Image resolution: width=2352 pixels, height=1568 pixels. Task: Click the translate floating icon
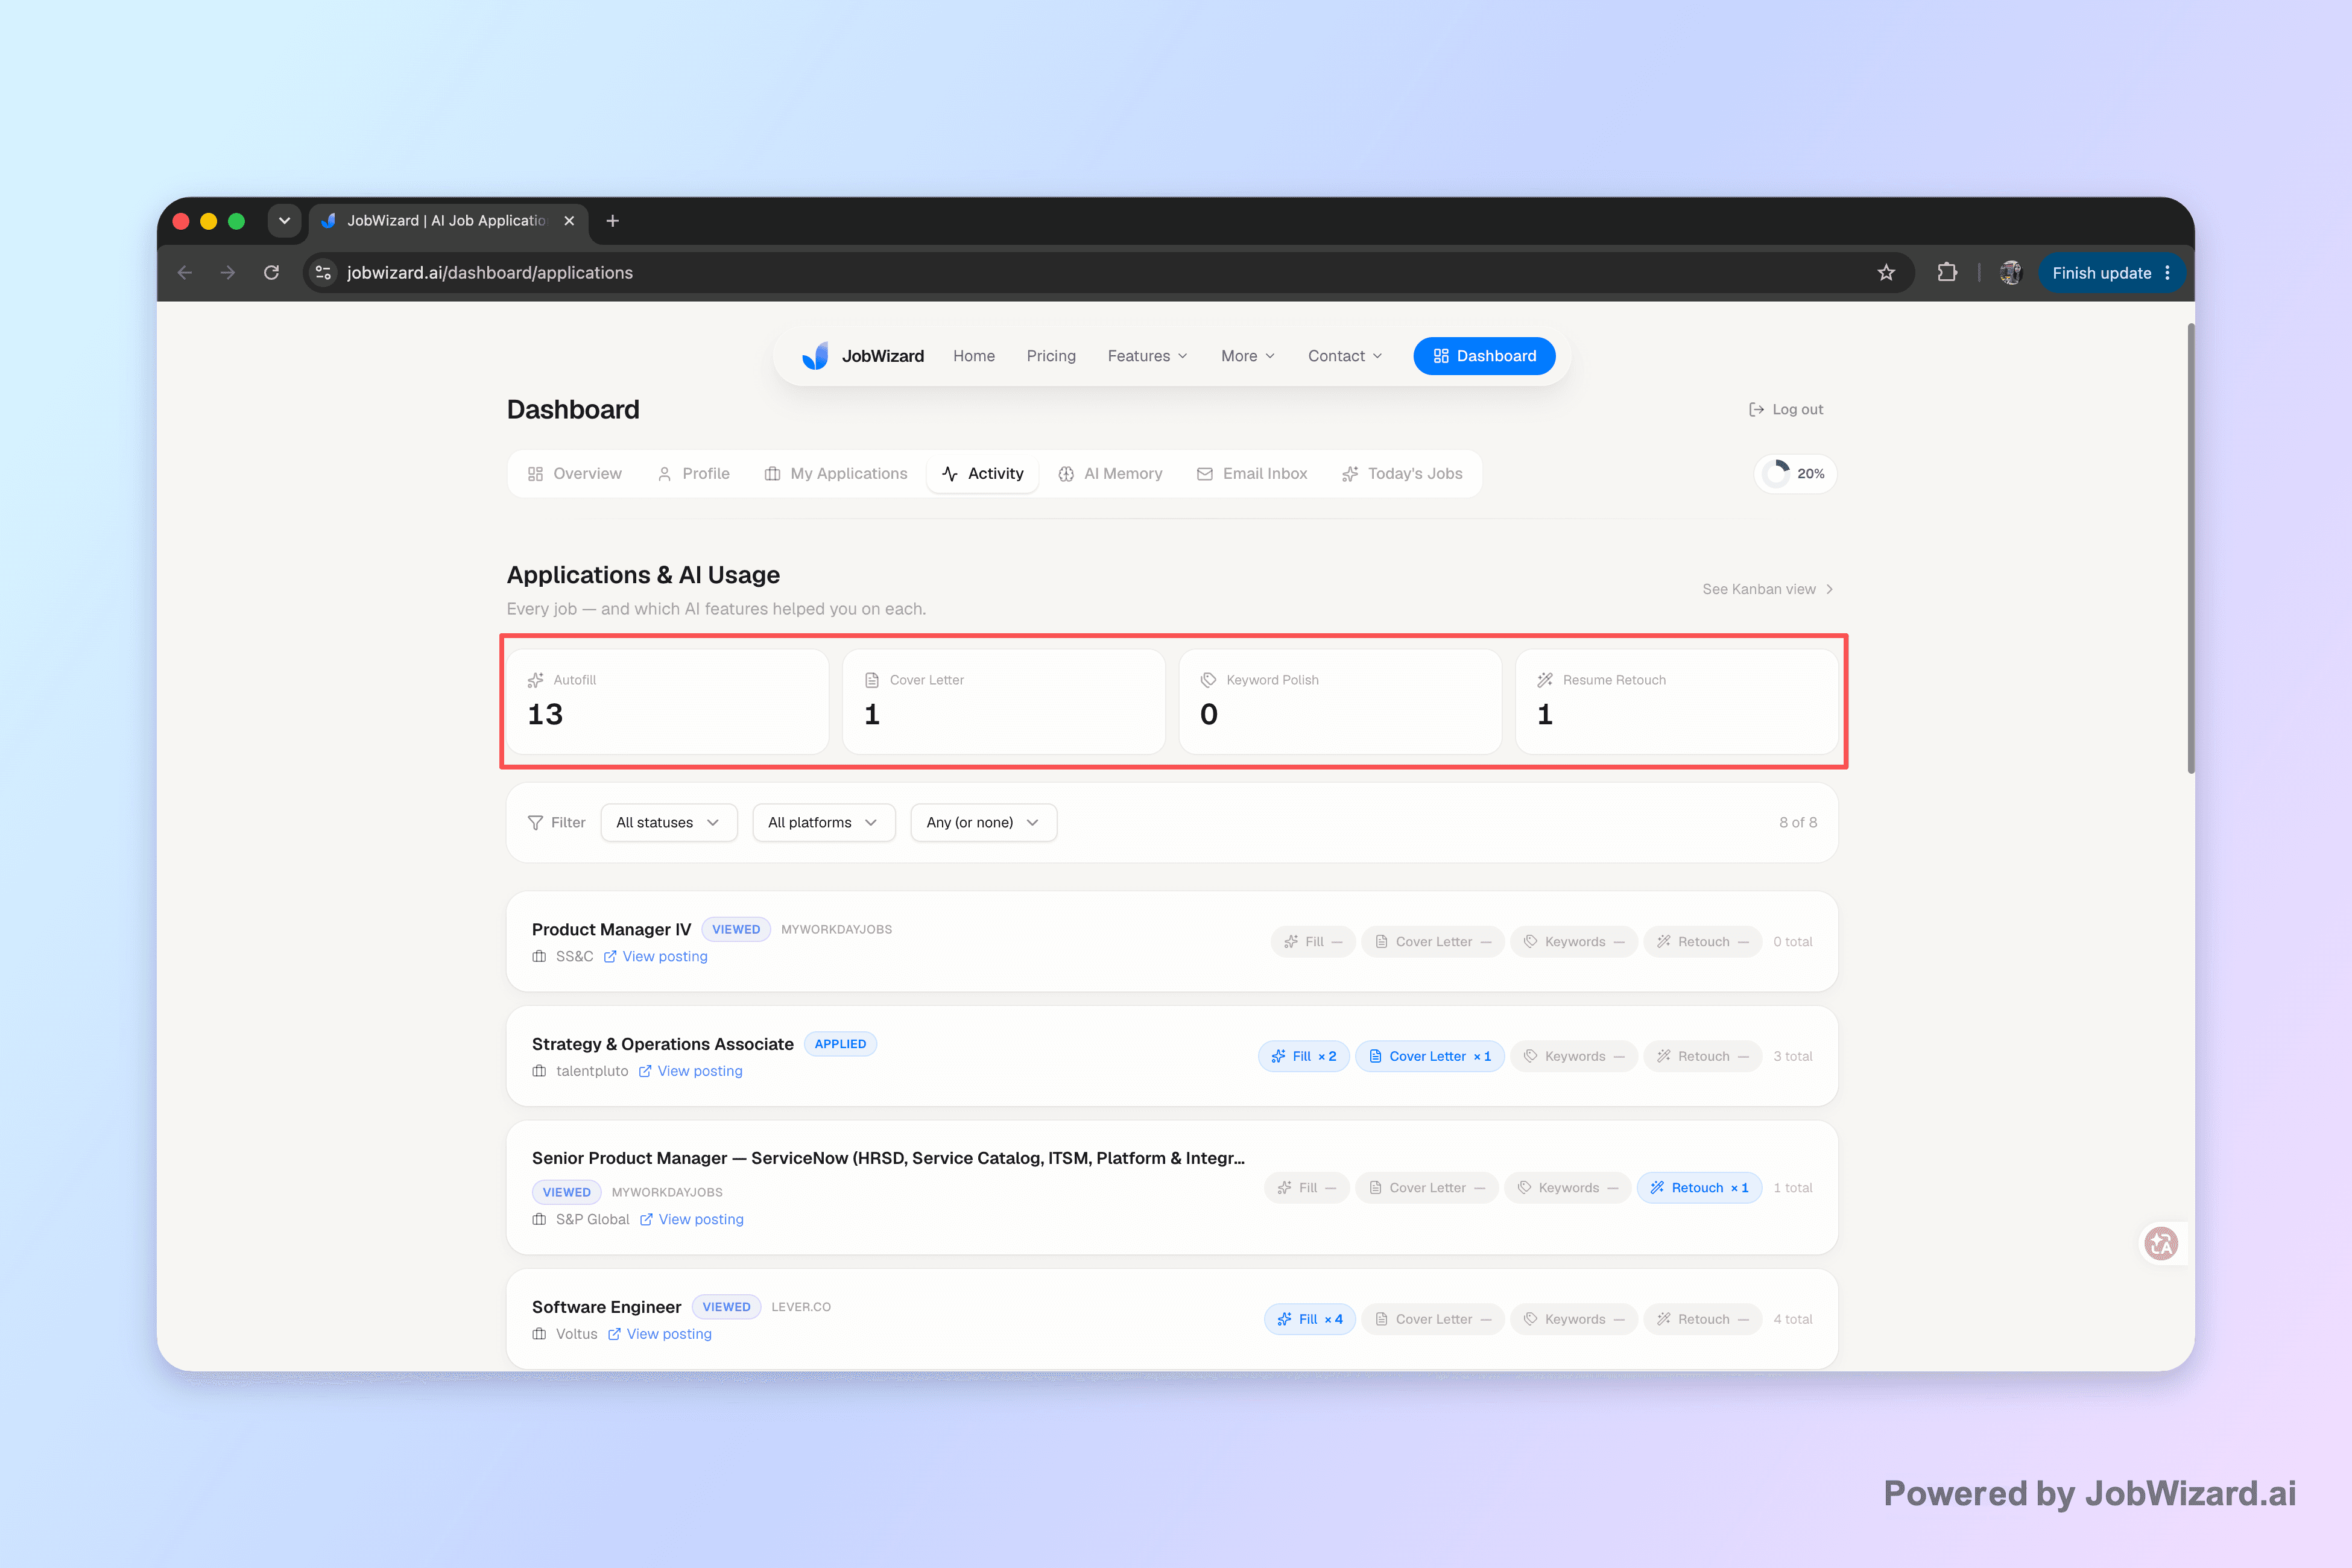2161,1243
